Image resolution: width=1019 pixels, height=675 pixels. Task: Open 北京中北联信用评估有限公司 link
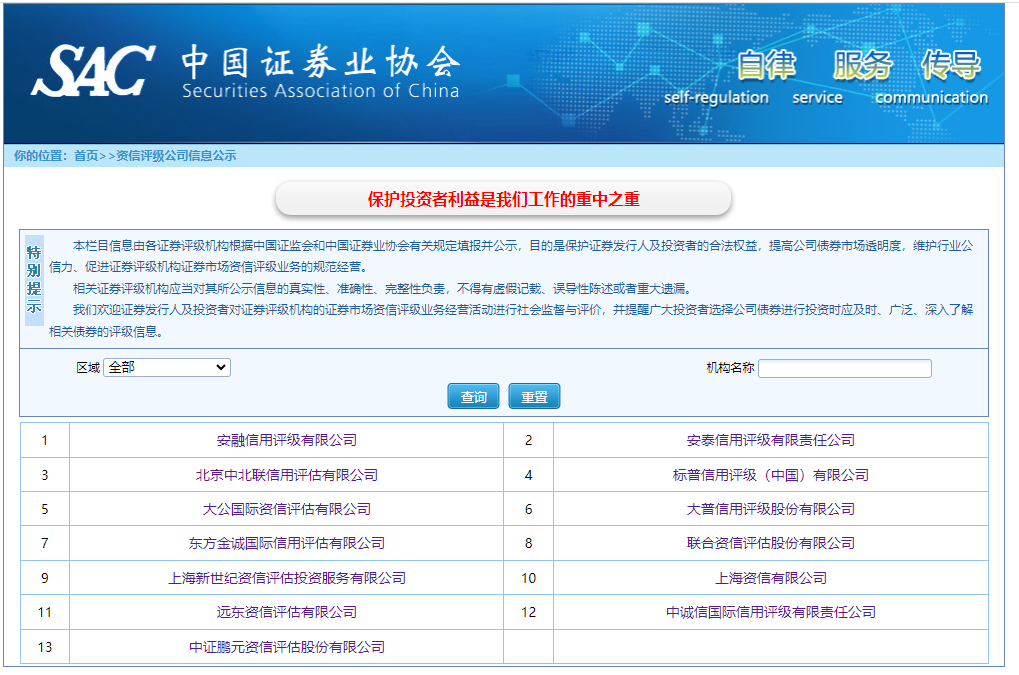tap(287, 475)
